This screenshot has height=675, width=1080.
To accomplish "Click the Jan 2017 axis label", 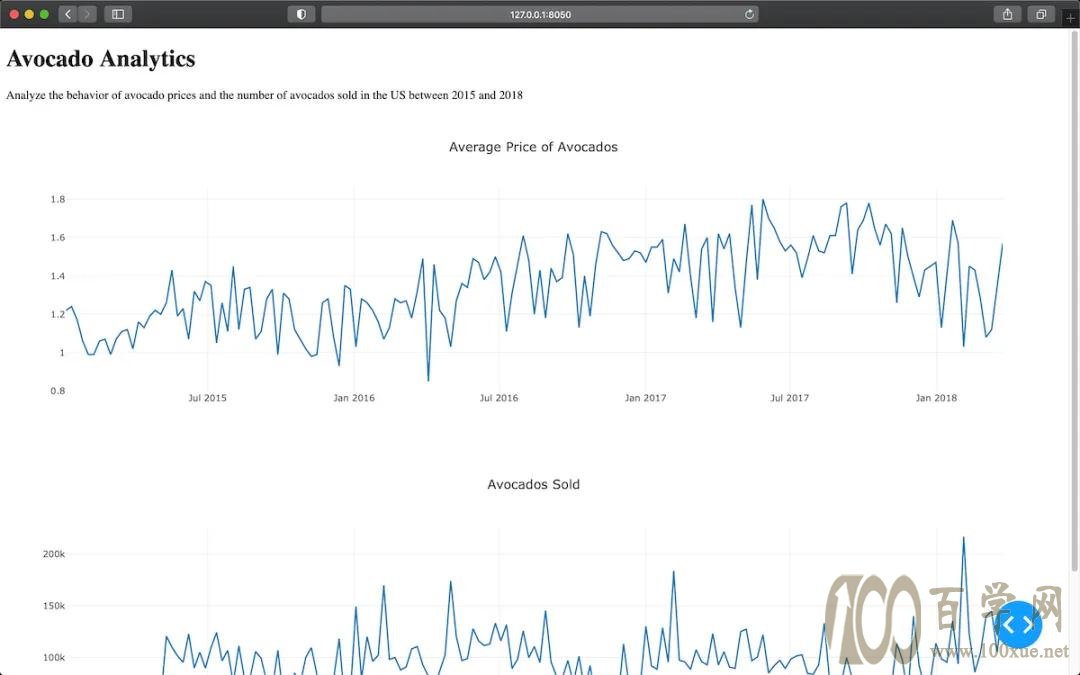I will click(x=645, y=397).
